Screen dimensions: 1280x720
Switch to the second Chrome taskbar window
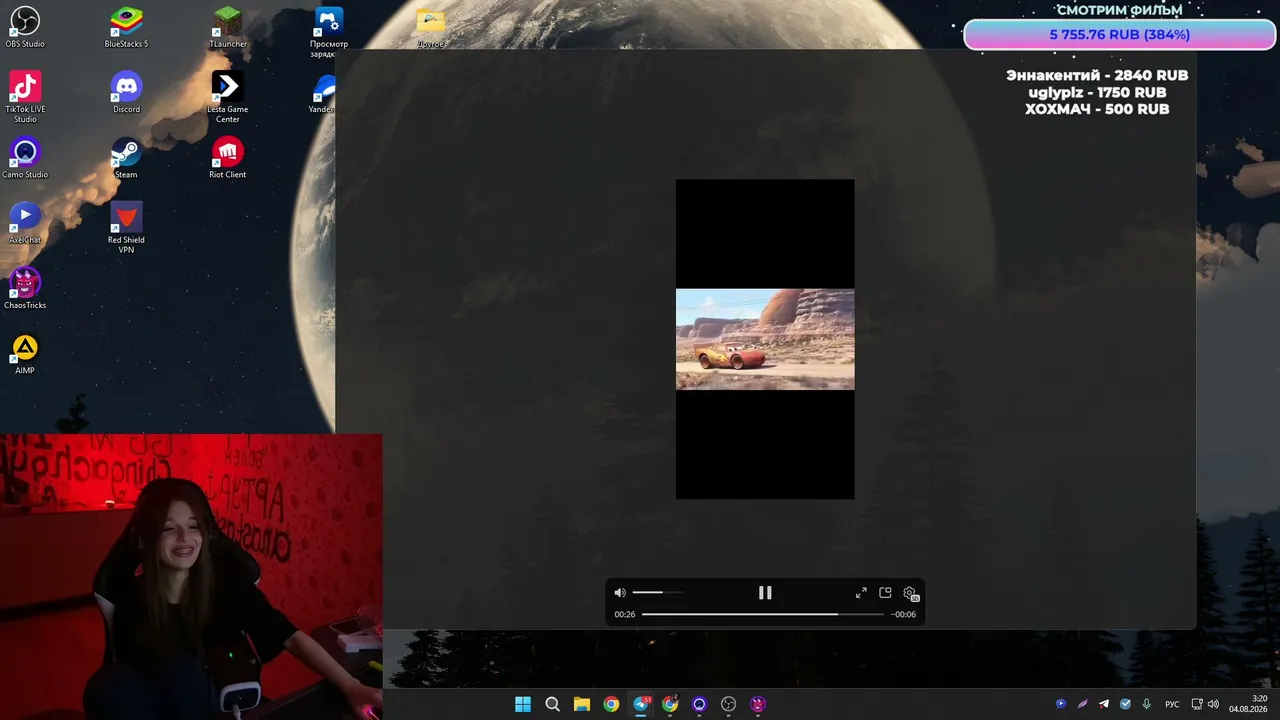pos(670,704)
